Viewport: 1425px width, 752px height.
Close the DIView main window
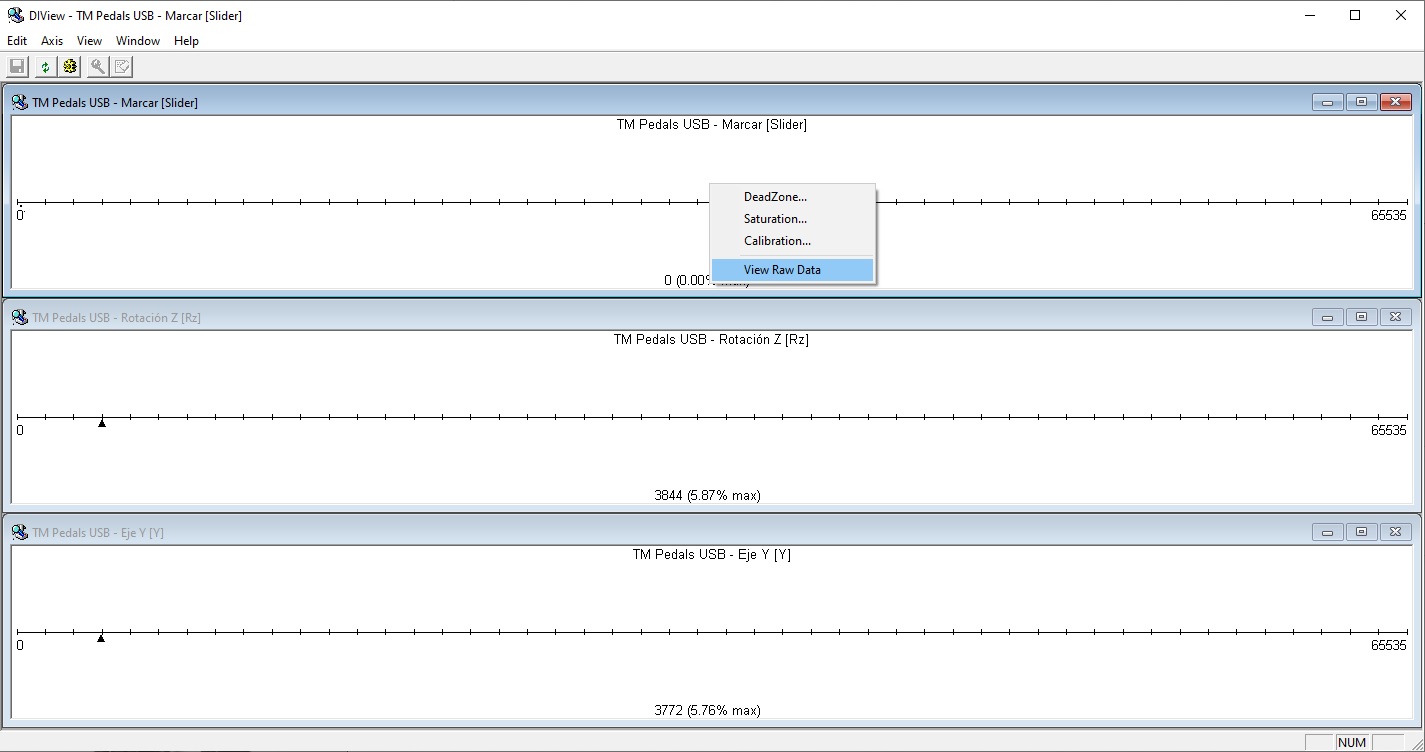(x=1401, y=15)
